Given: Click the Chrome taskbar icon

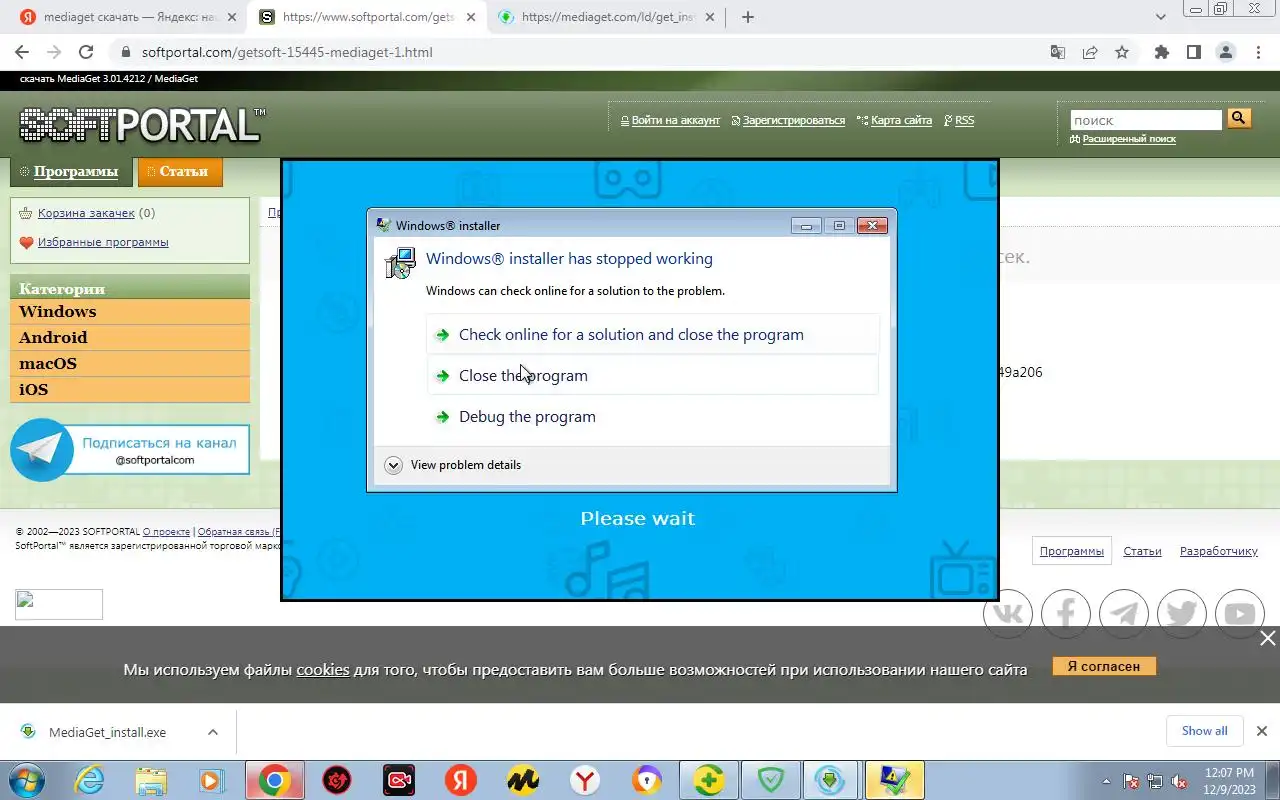Looking at the screenshot, I should tap(275, 780).
